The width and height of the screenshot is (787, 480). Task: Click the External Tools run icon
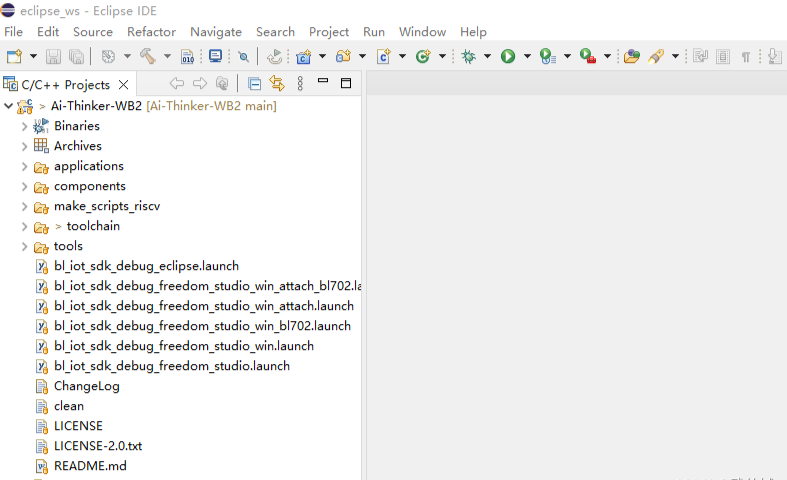587,56
